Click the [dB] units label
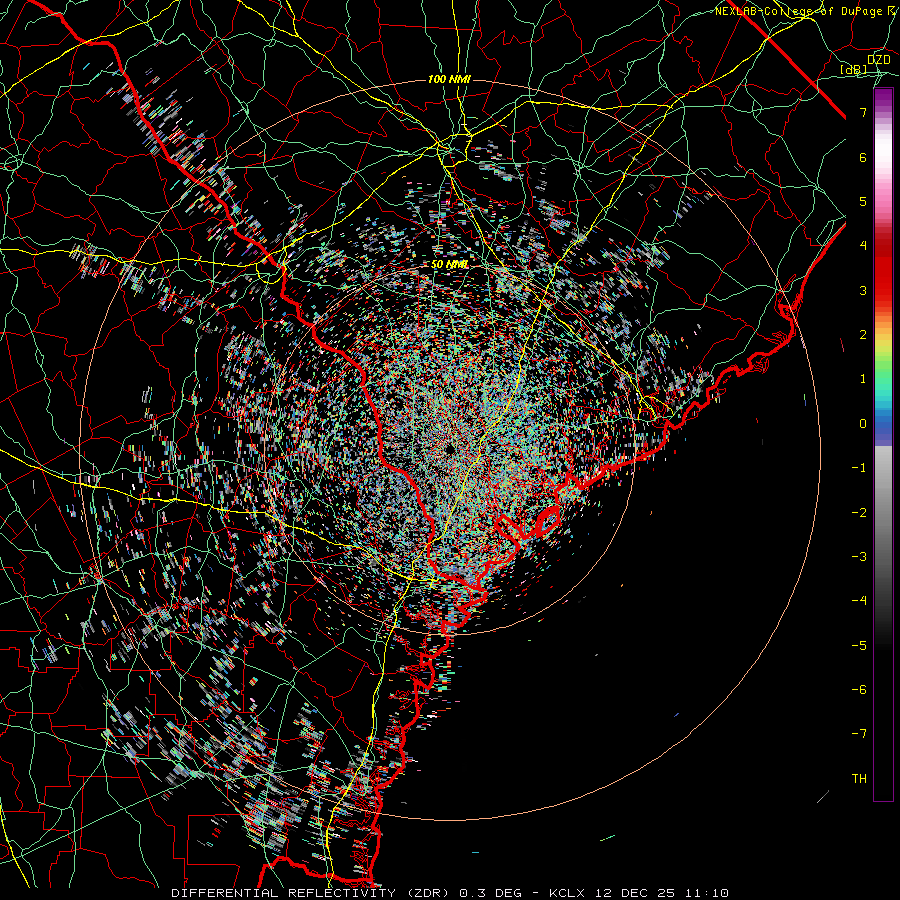The width and height of the screenshot is (900, 900). click(854, 69)
